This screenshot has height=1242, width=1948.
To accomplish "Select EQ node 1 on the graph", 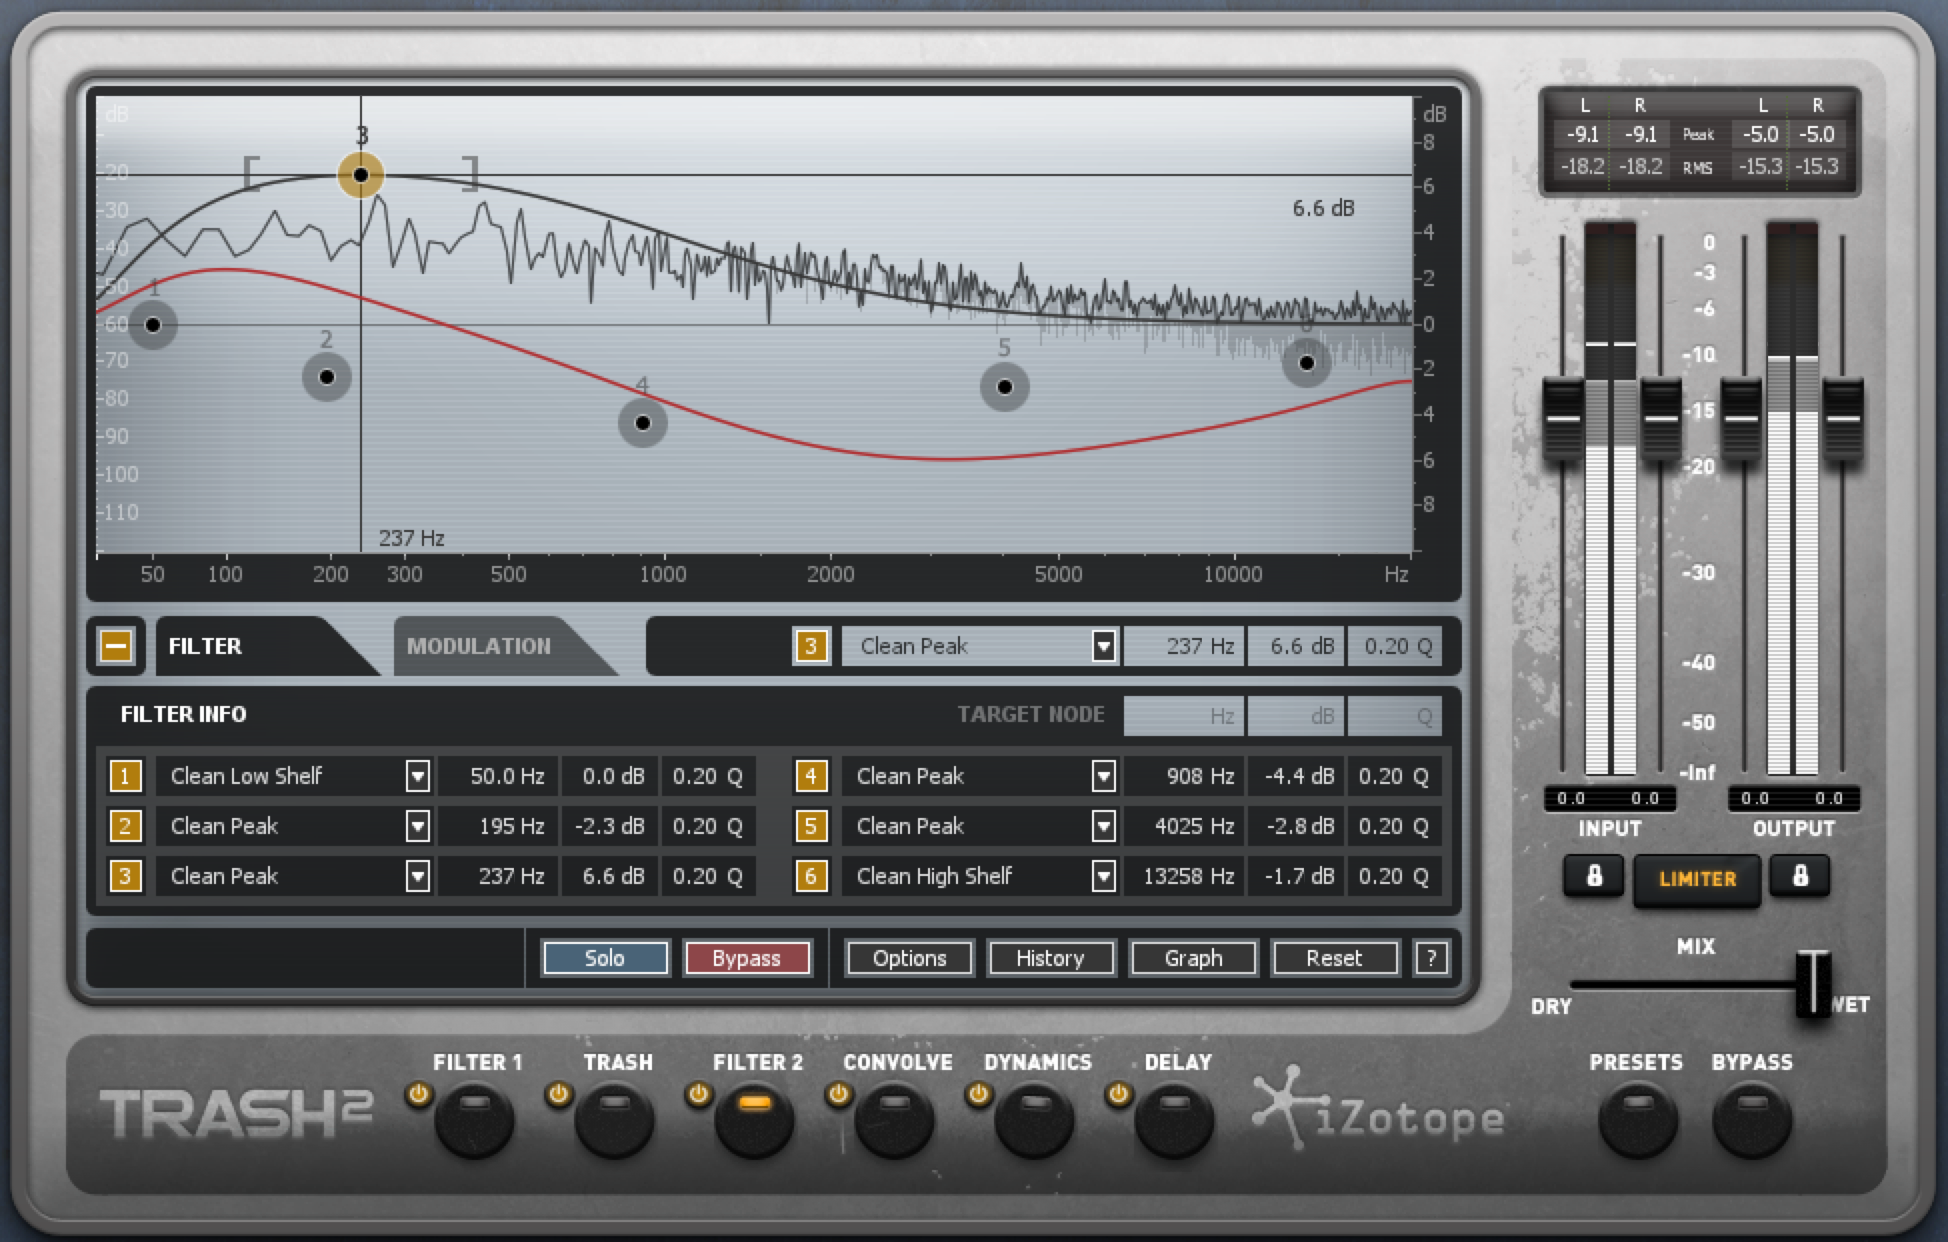I will (x=153, y=324).
